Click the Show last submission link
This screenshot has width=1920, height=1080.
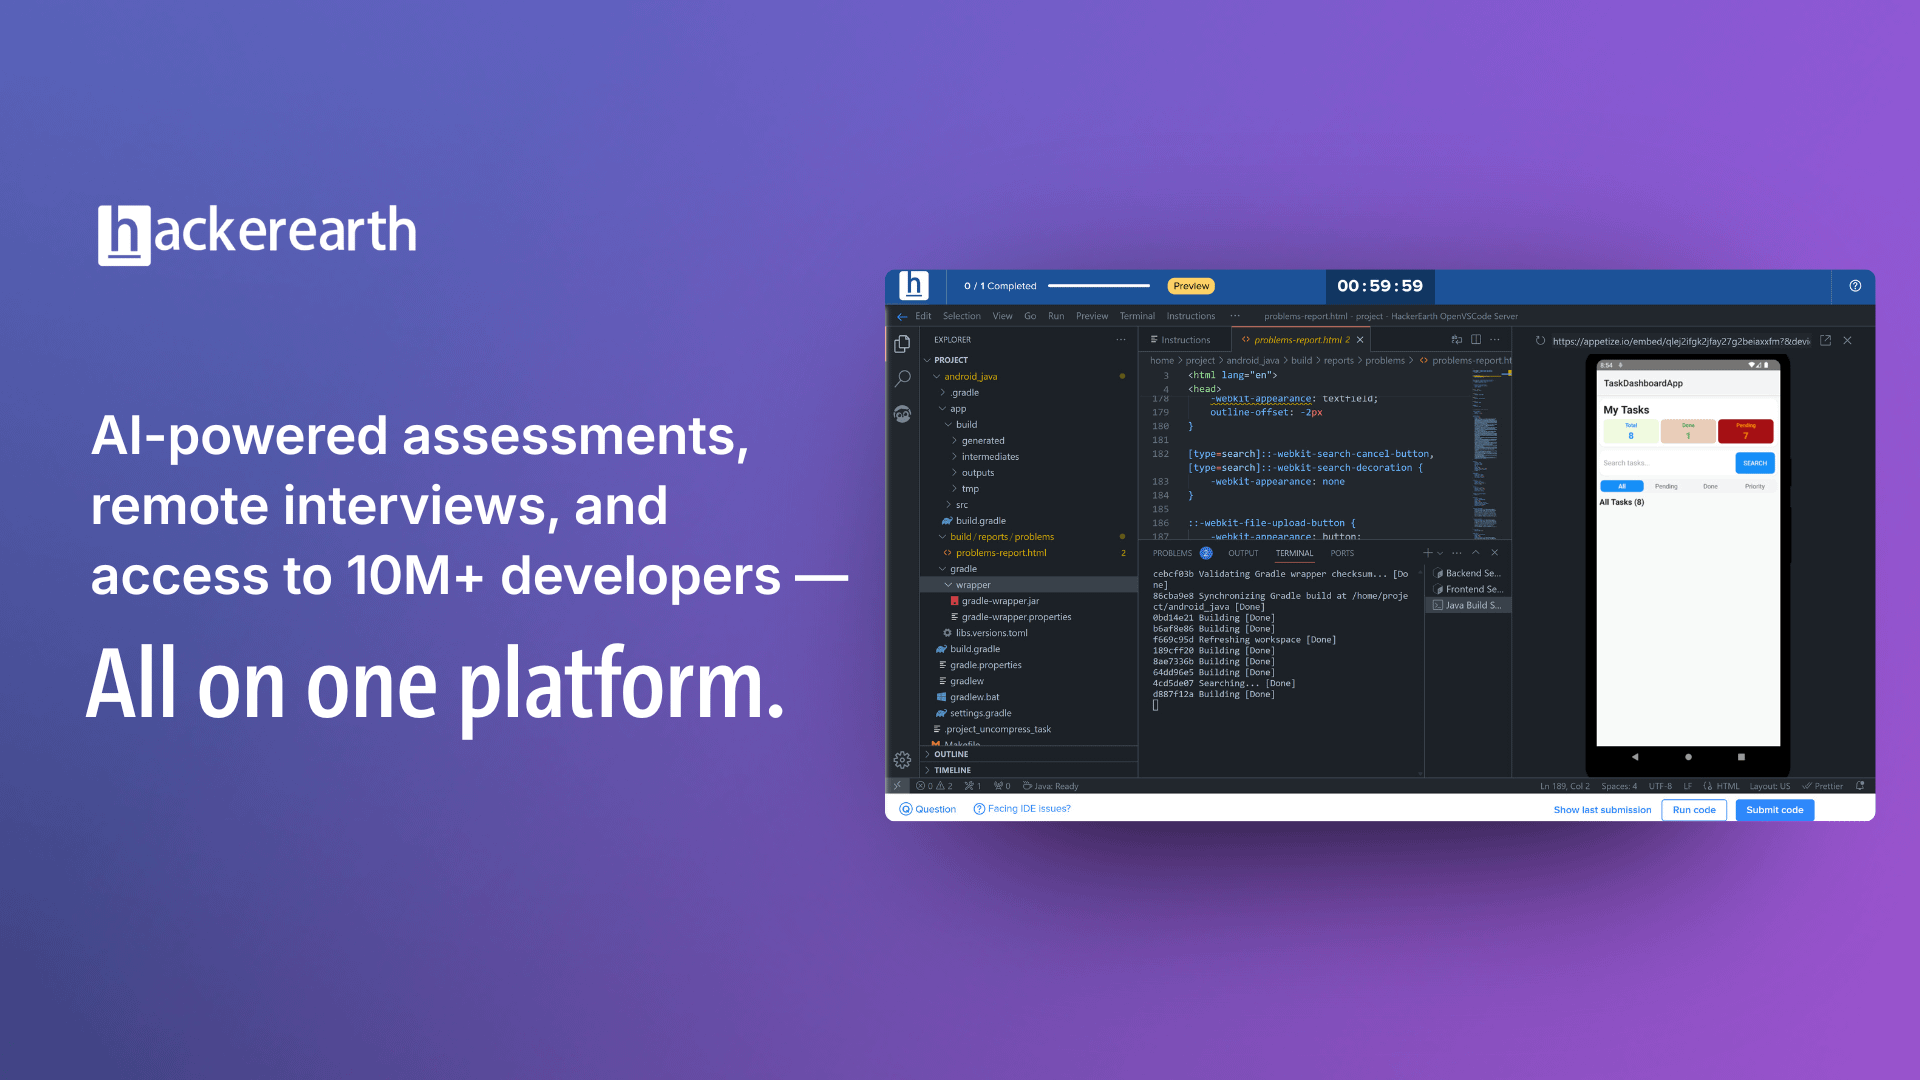[1602, 810]
